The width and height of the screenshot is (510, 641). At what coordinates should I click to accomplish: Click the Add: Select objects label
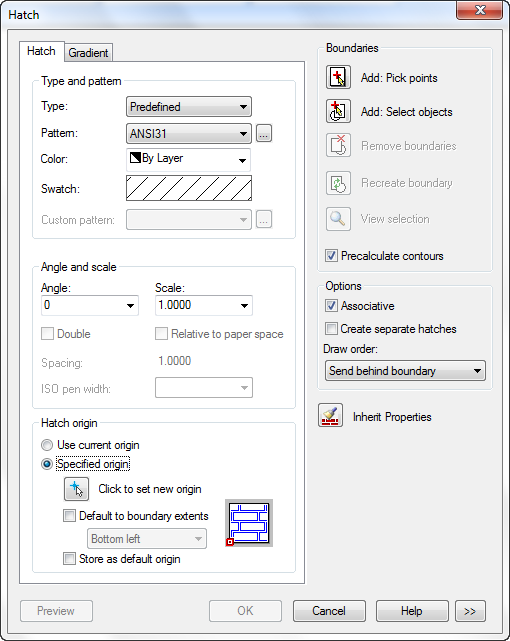pos(407,112)
